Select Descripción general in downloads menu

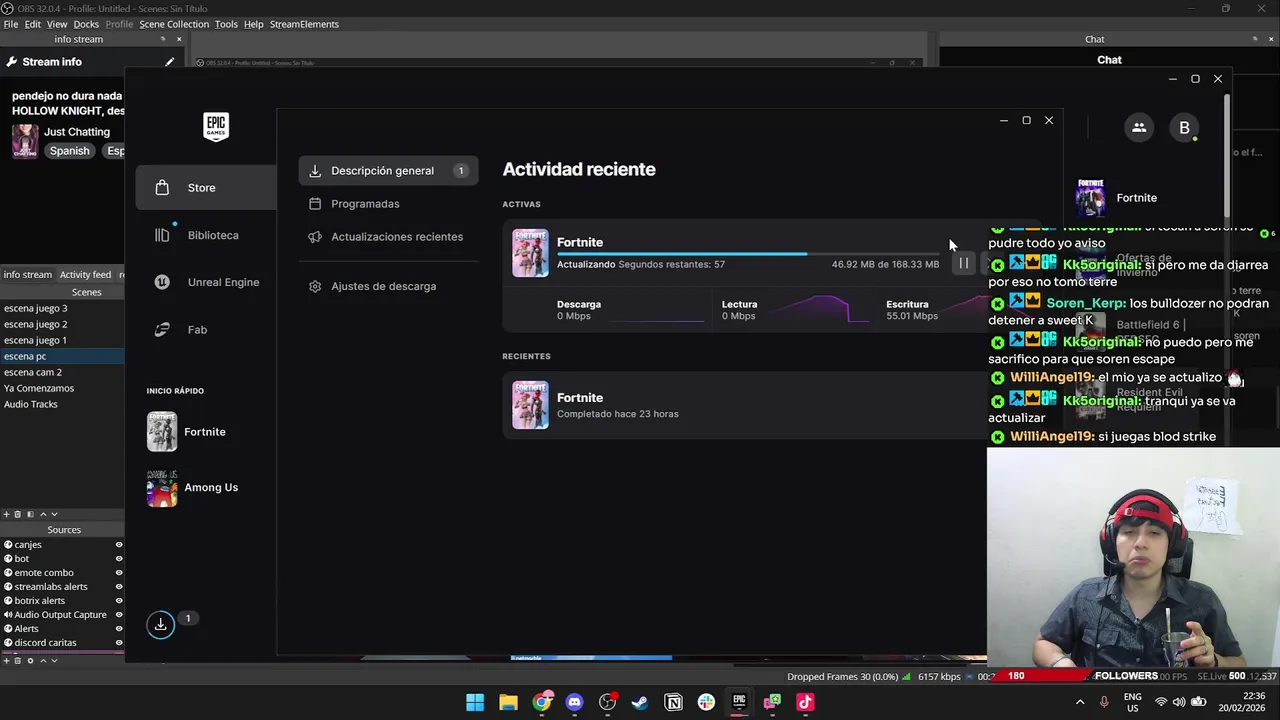[388, 171]
